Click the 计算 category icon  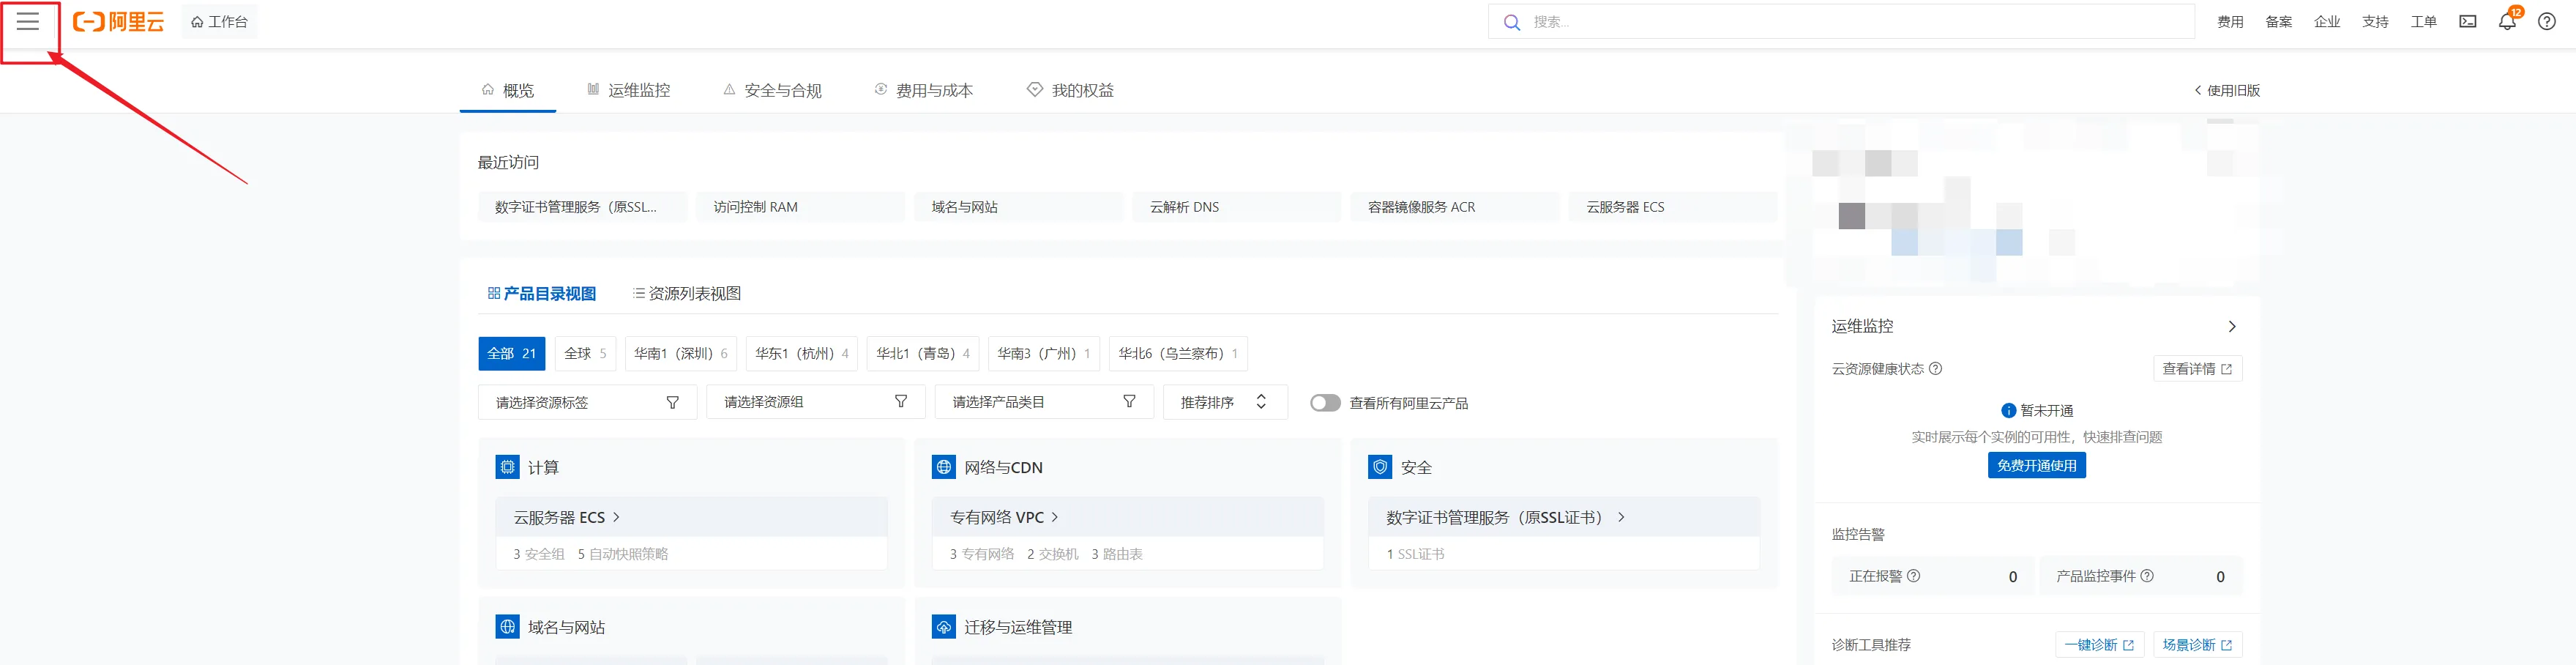point(507,467)
